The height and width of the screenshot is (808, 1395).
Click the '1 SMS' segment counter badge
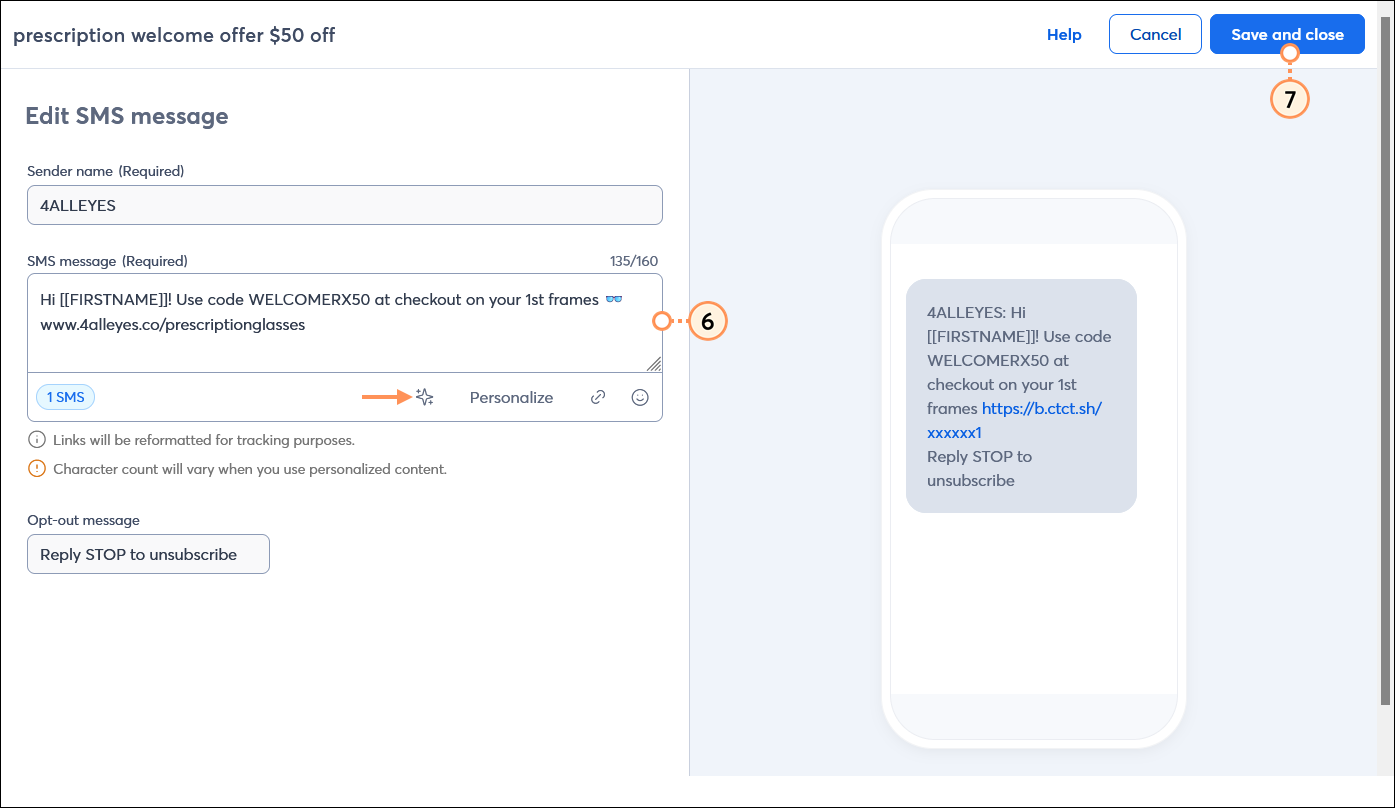(x=64, y=397)
